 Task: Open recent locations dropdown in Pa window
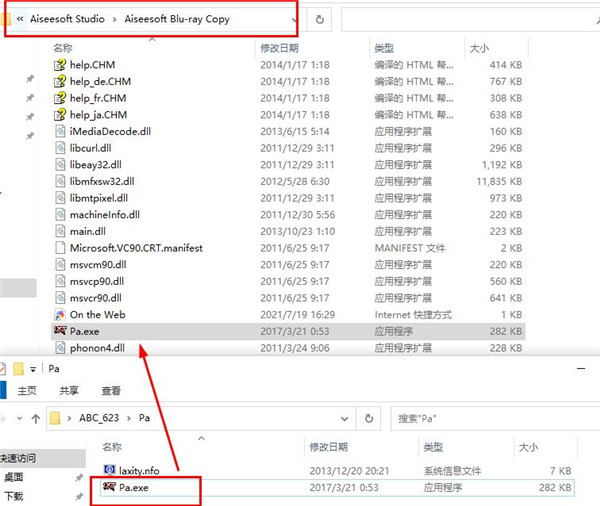click(x=19, y=419)
